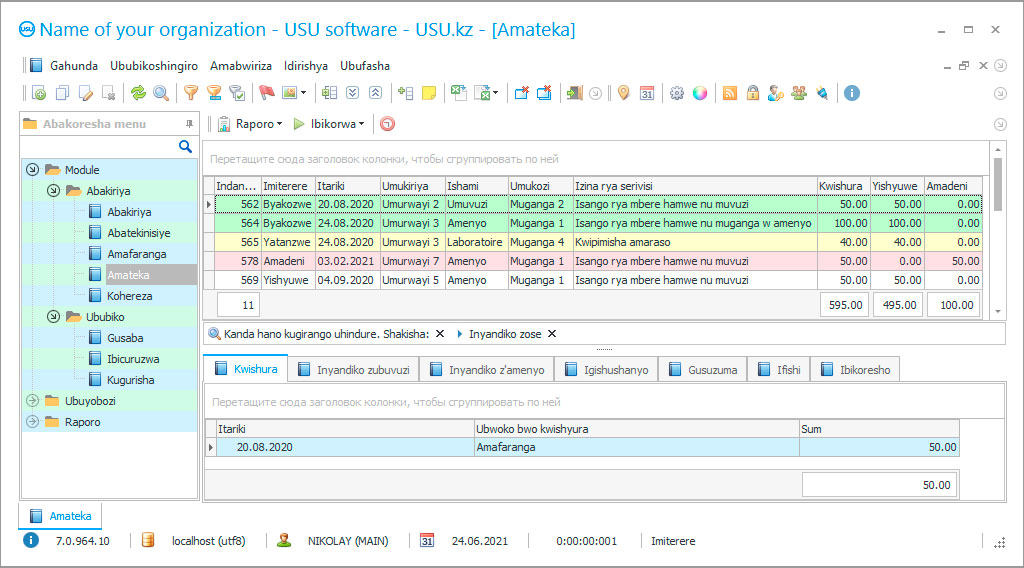Remove the Shakisha filter with its X

[440, 334]
